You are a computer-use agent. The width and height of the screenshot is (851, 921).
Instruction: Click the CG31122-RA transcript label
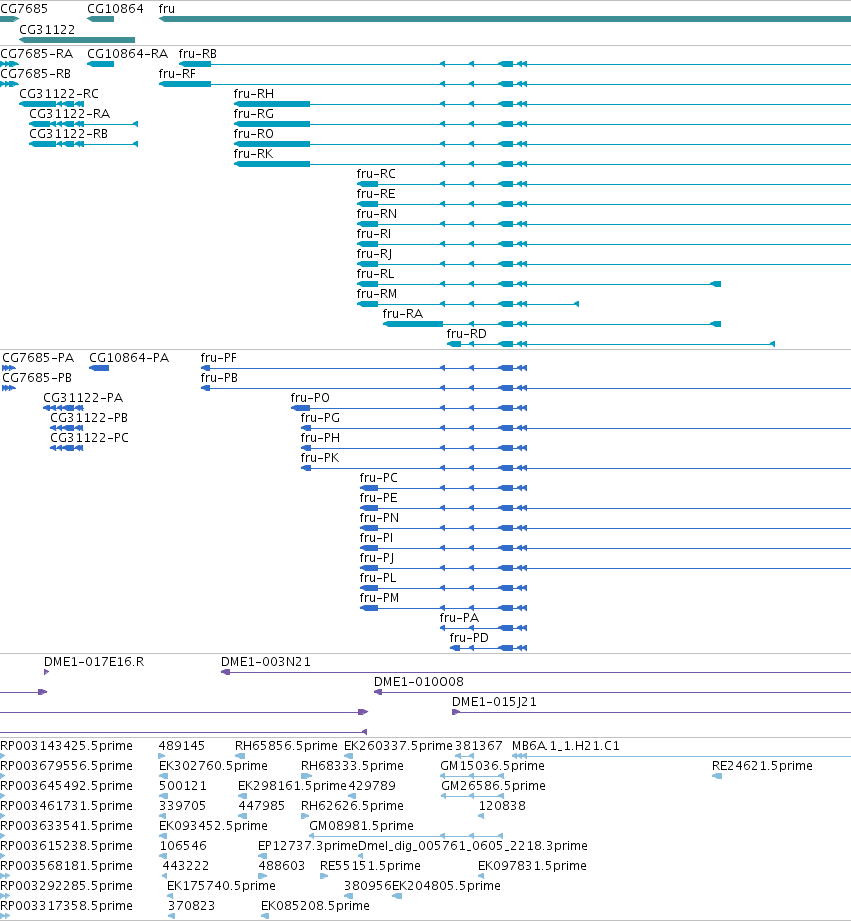coord(69,113)
